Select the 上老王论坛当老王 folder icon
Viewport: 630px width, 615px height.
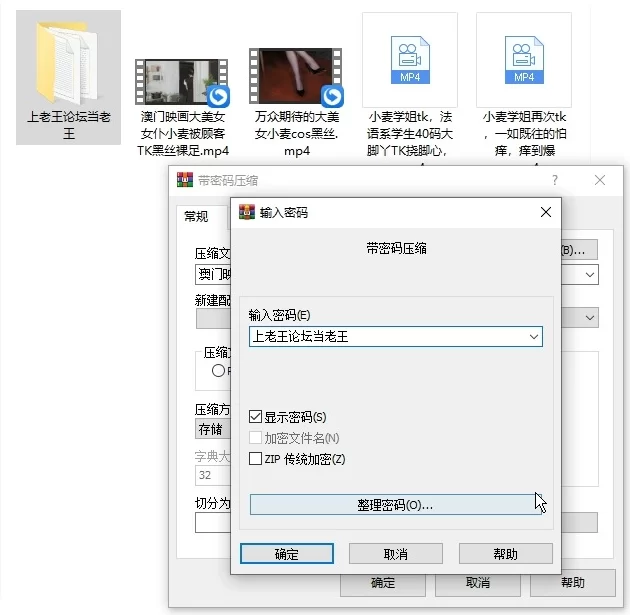[x=67, y=63]
